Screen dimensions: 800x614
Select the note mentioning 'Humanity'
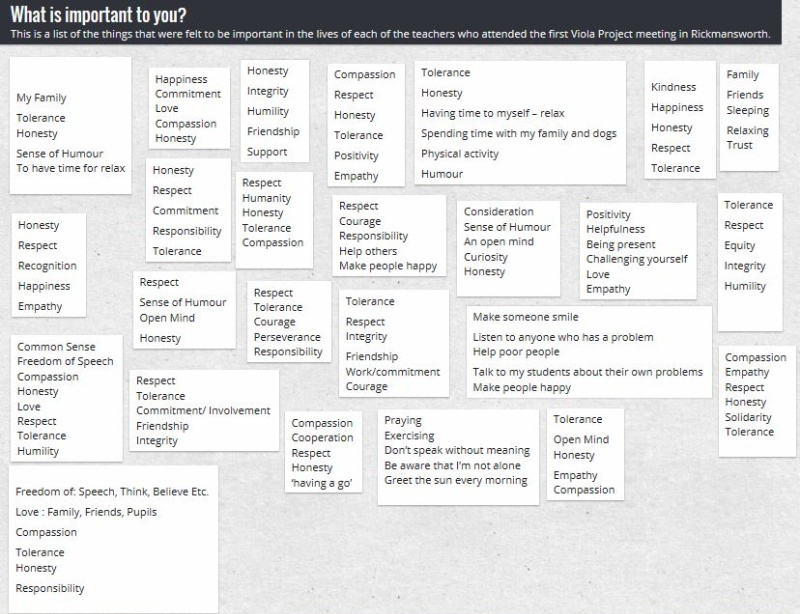point(274,220)
